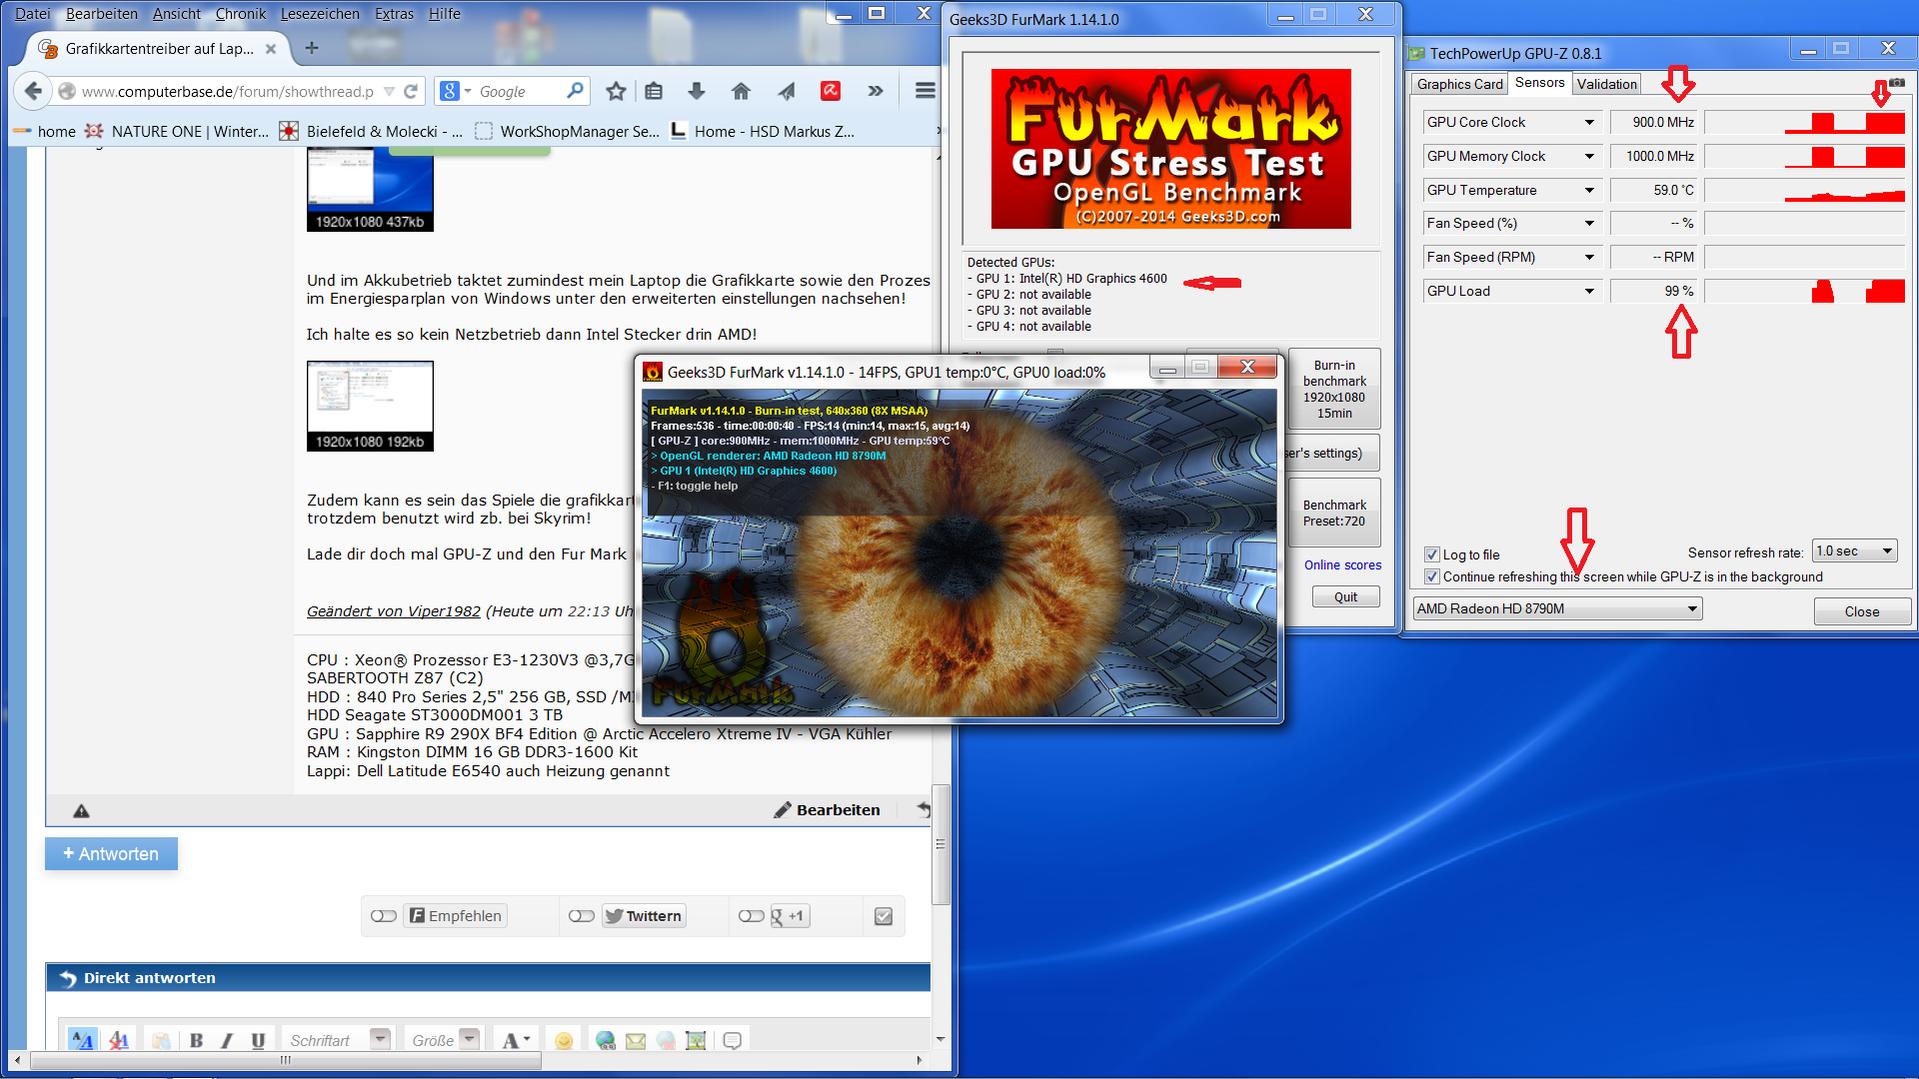
Task: Open the Extras menu
Action: (x=394, y=14)
